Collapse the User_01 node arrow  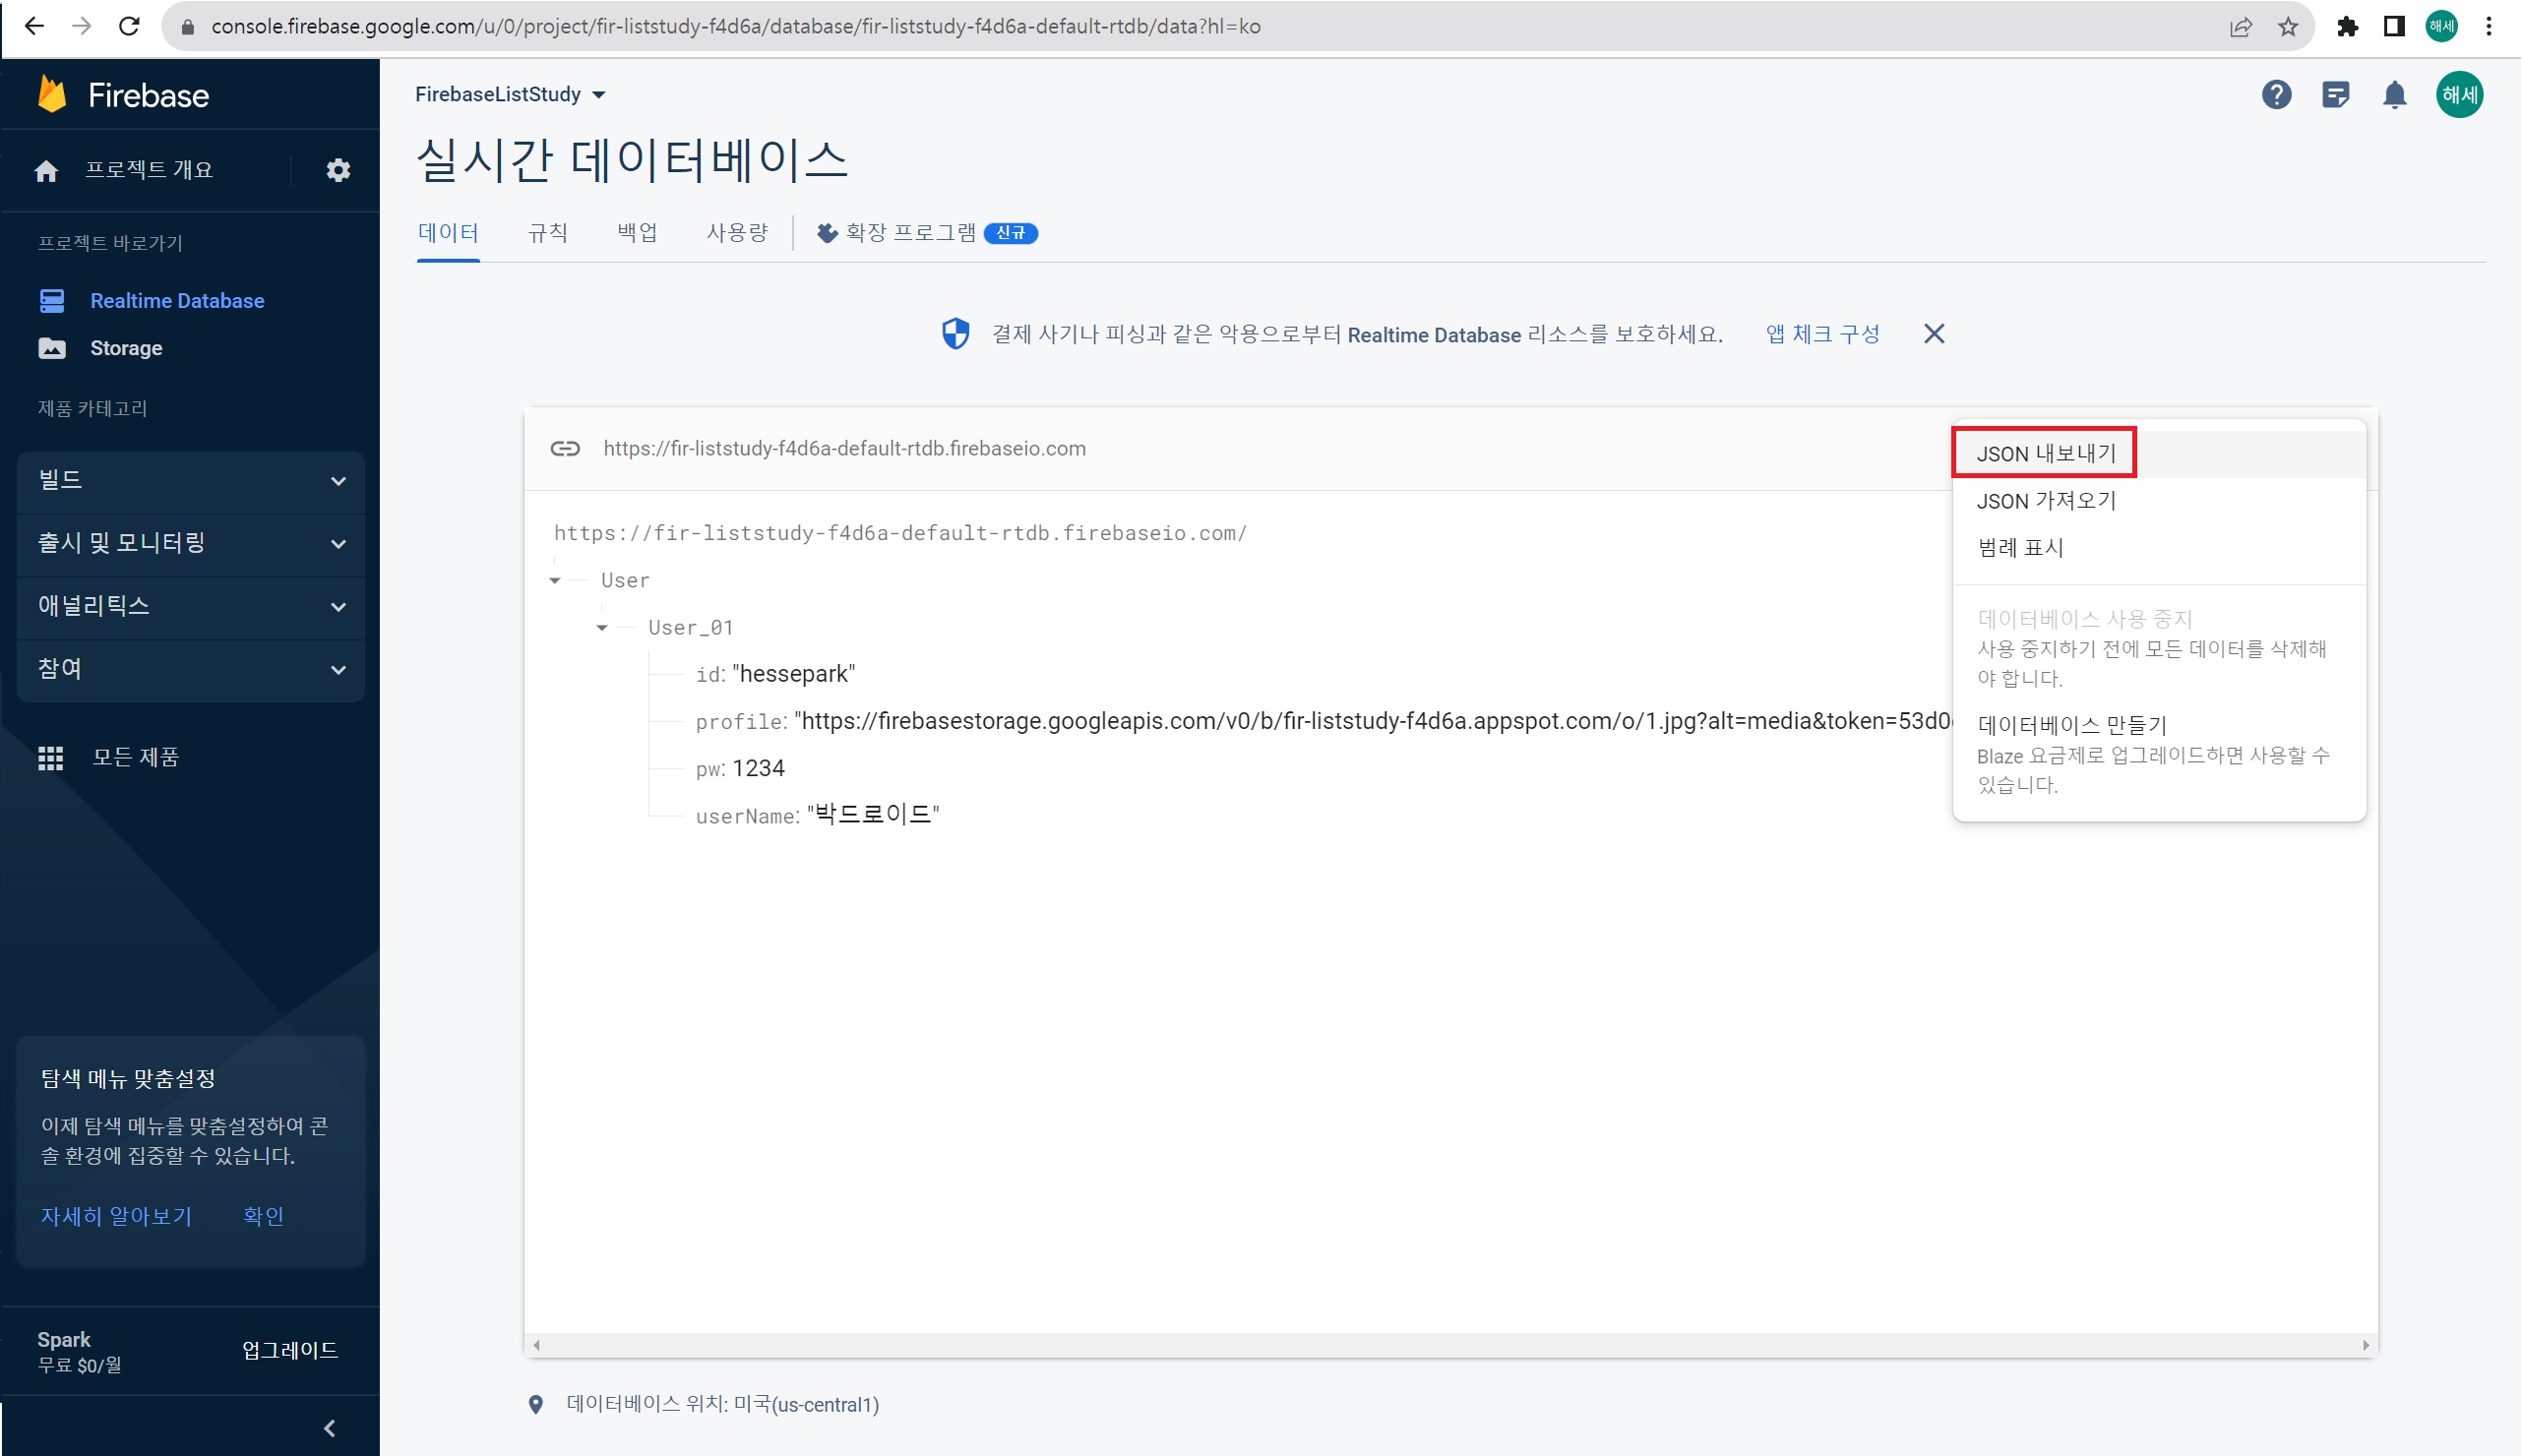tap(602, 628)
